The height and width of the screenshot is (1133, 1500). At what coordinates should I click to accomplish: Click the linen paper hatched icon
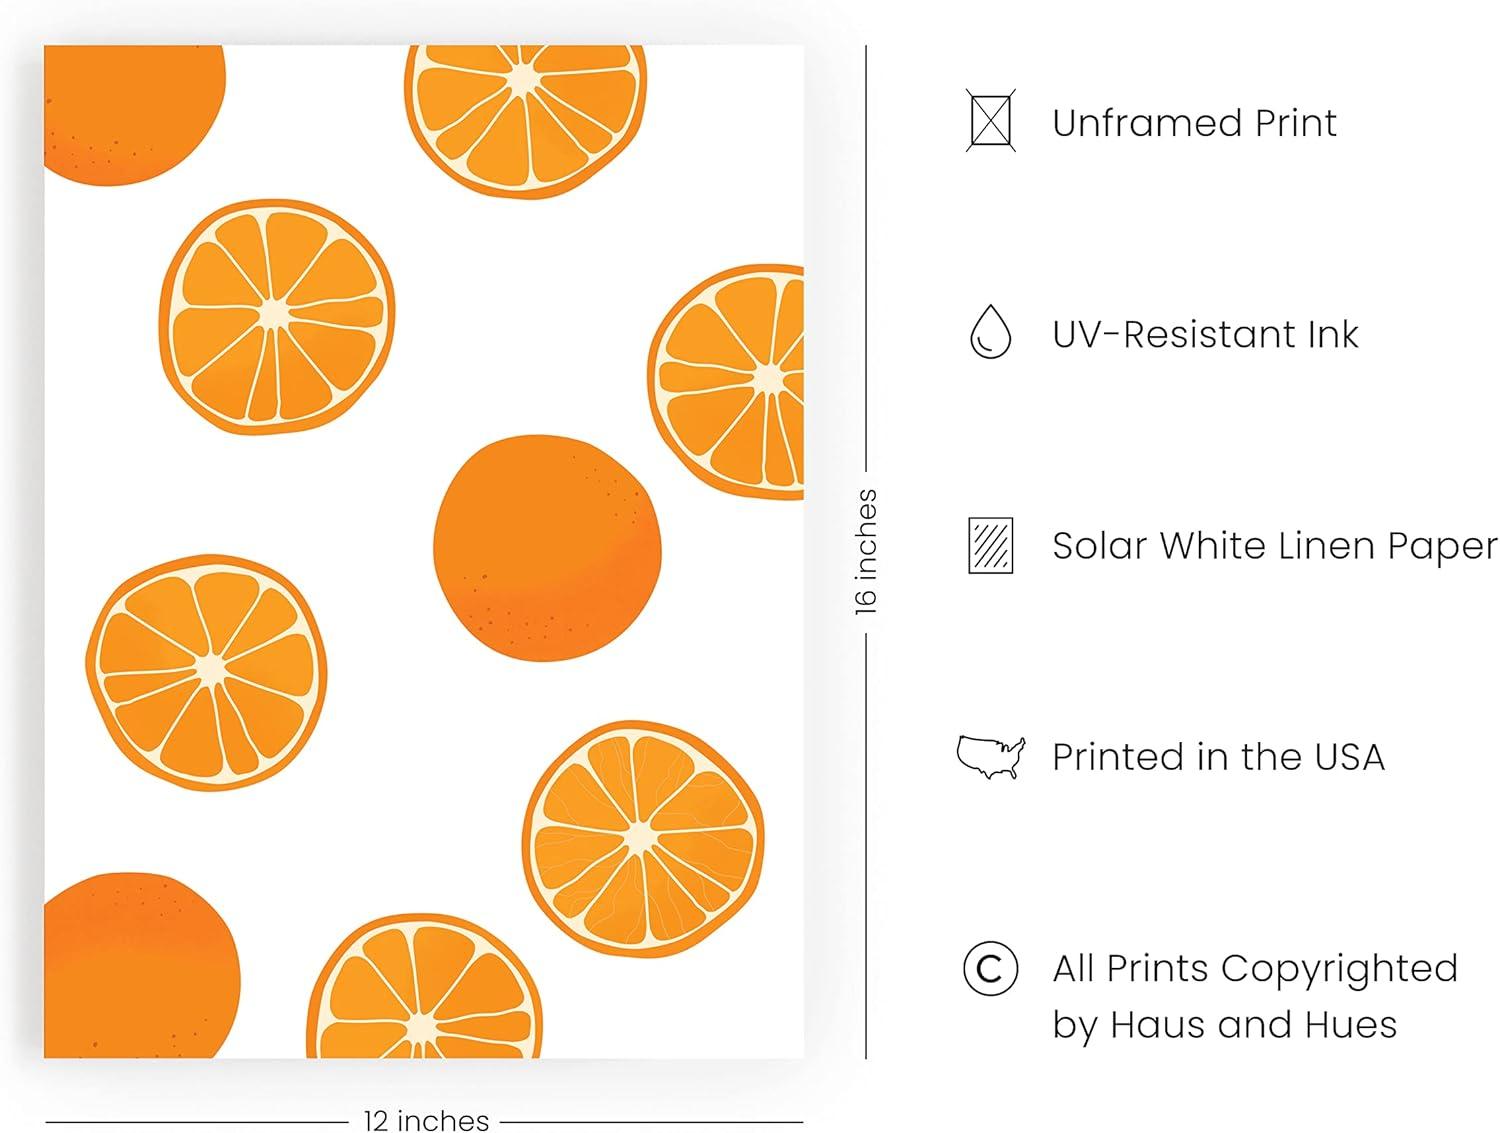click(x=990, y=545)
